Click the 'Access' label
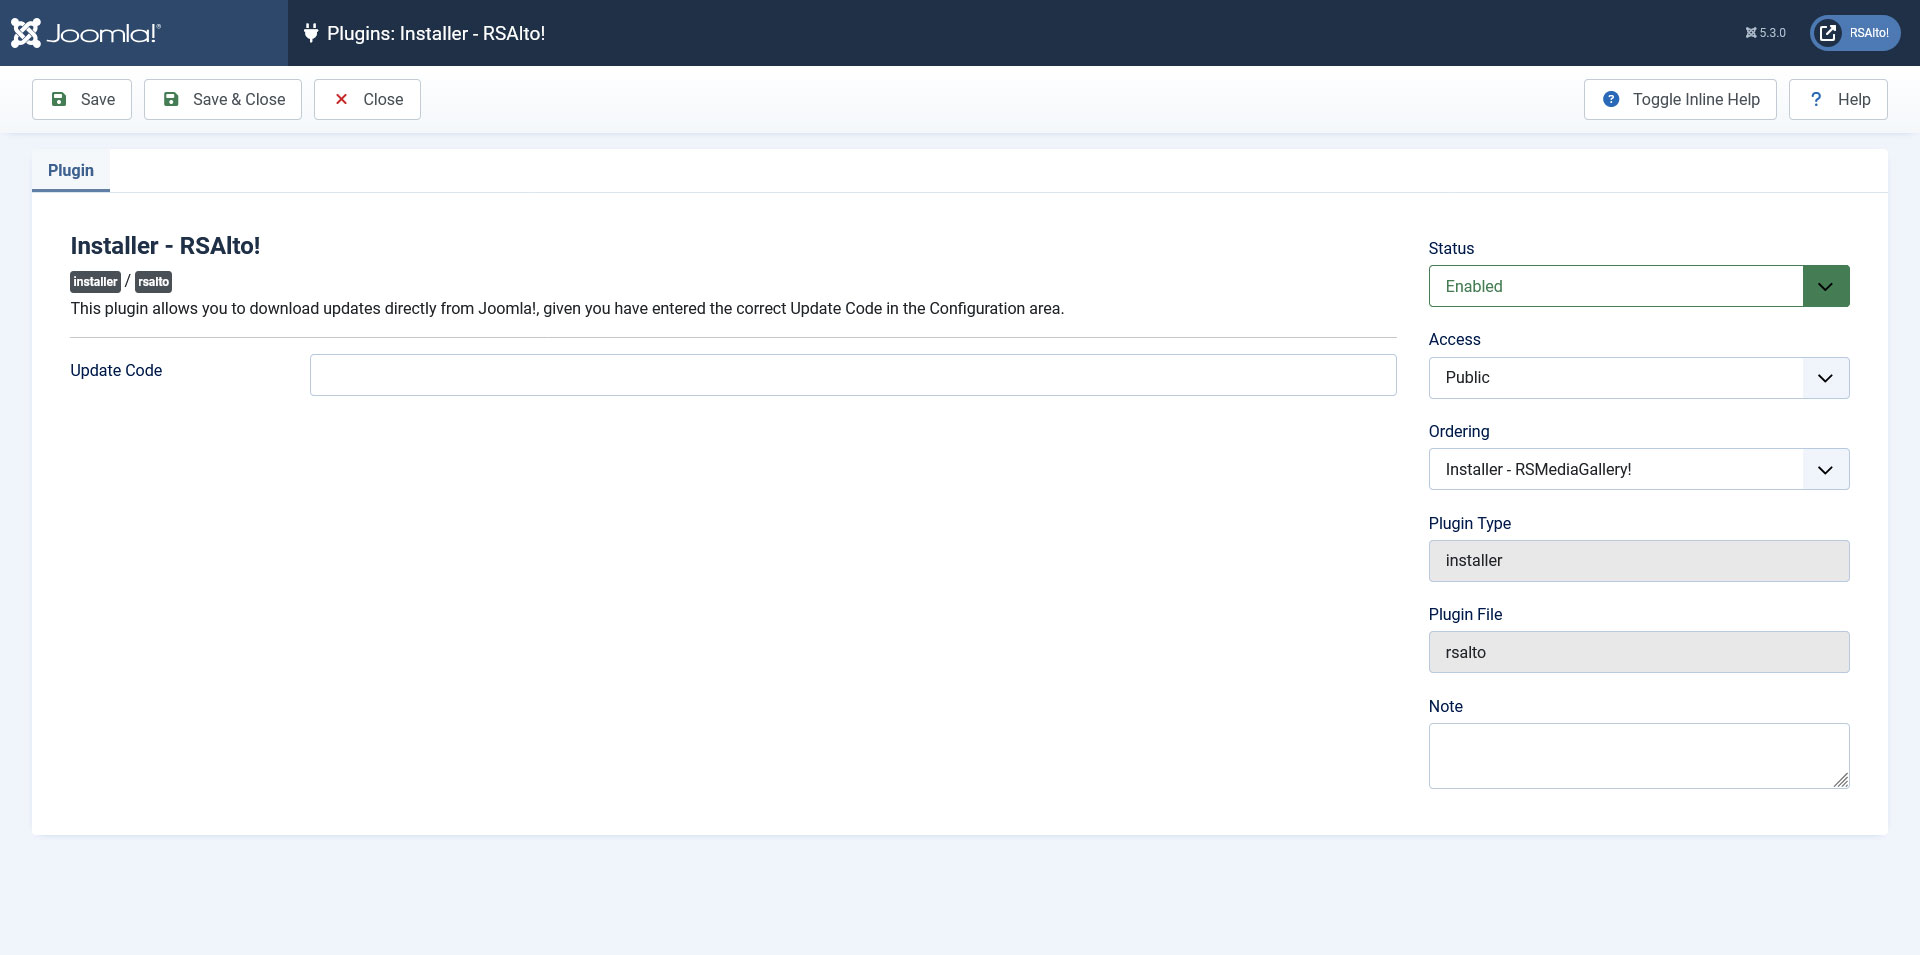This screenshot has height=955, width=1920. 1454,339
